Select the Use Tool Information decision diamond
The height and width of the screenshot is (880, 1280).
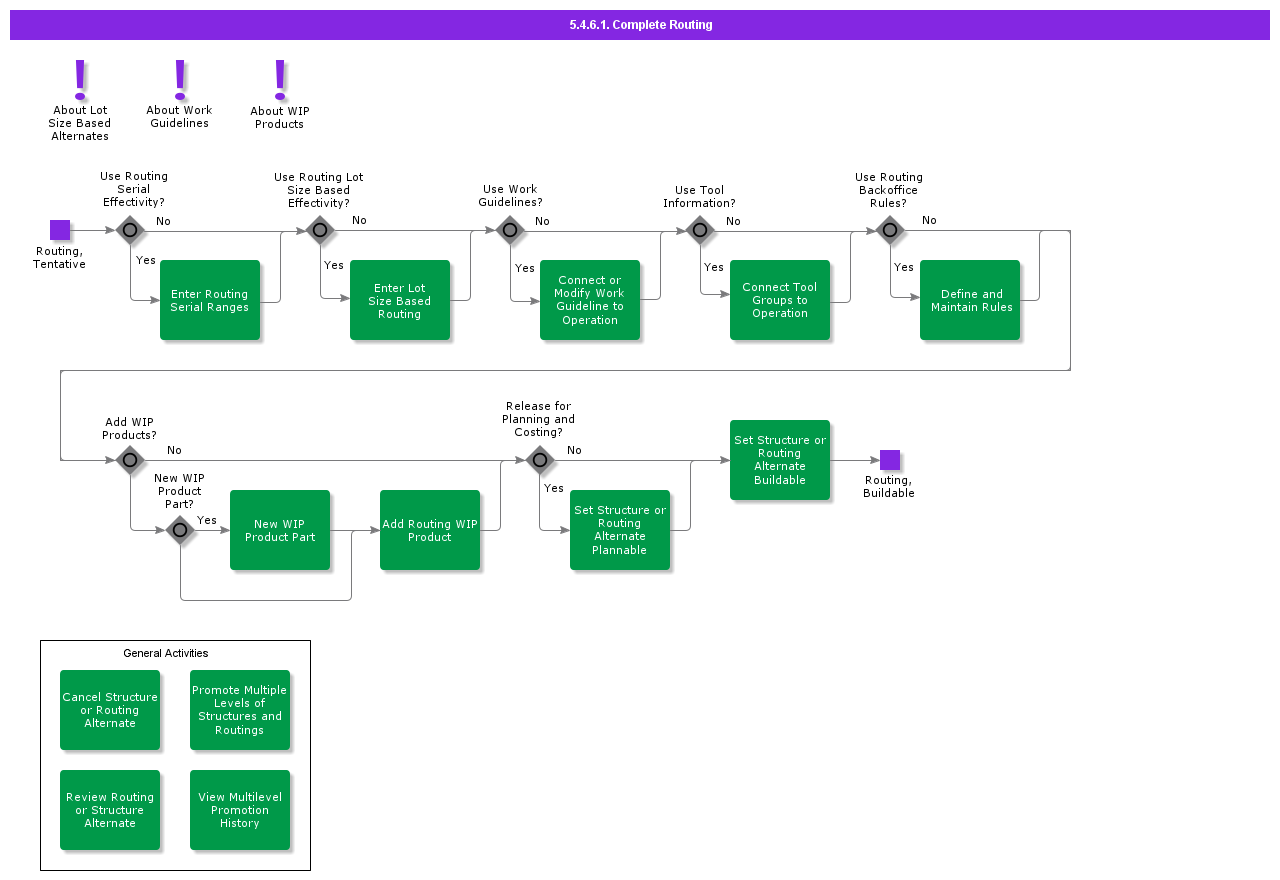[700, 230]
